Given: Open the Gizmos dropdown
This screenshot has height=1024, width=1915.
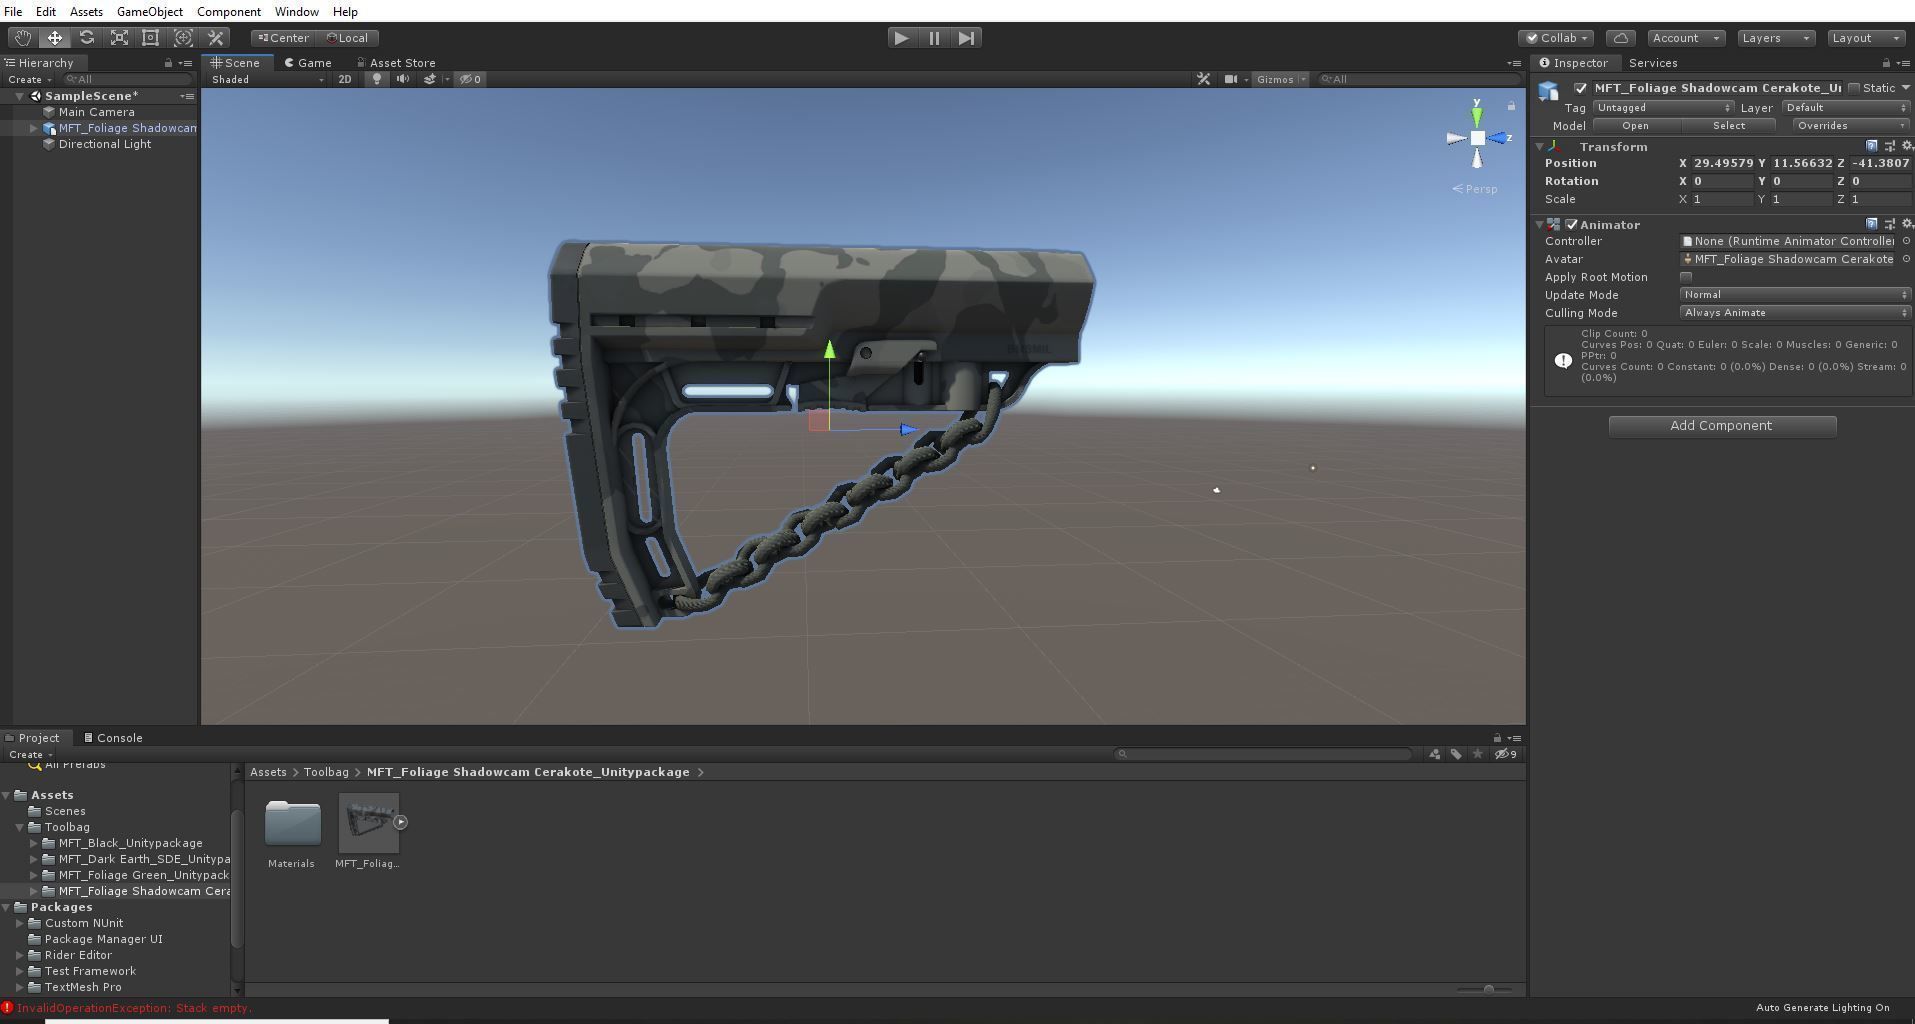Looking at the screenshot, I should (1280, 79).
